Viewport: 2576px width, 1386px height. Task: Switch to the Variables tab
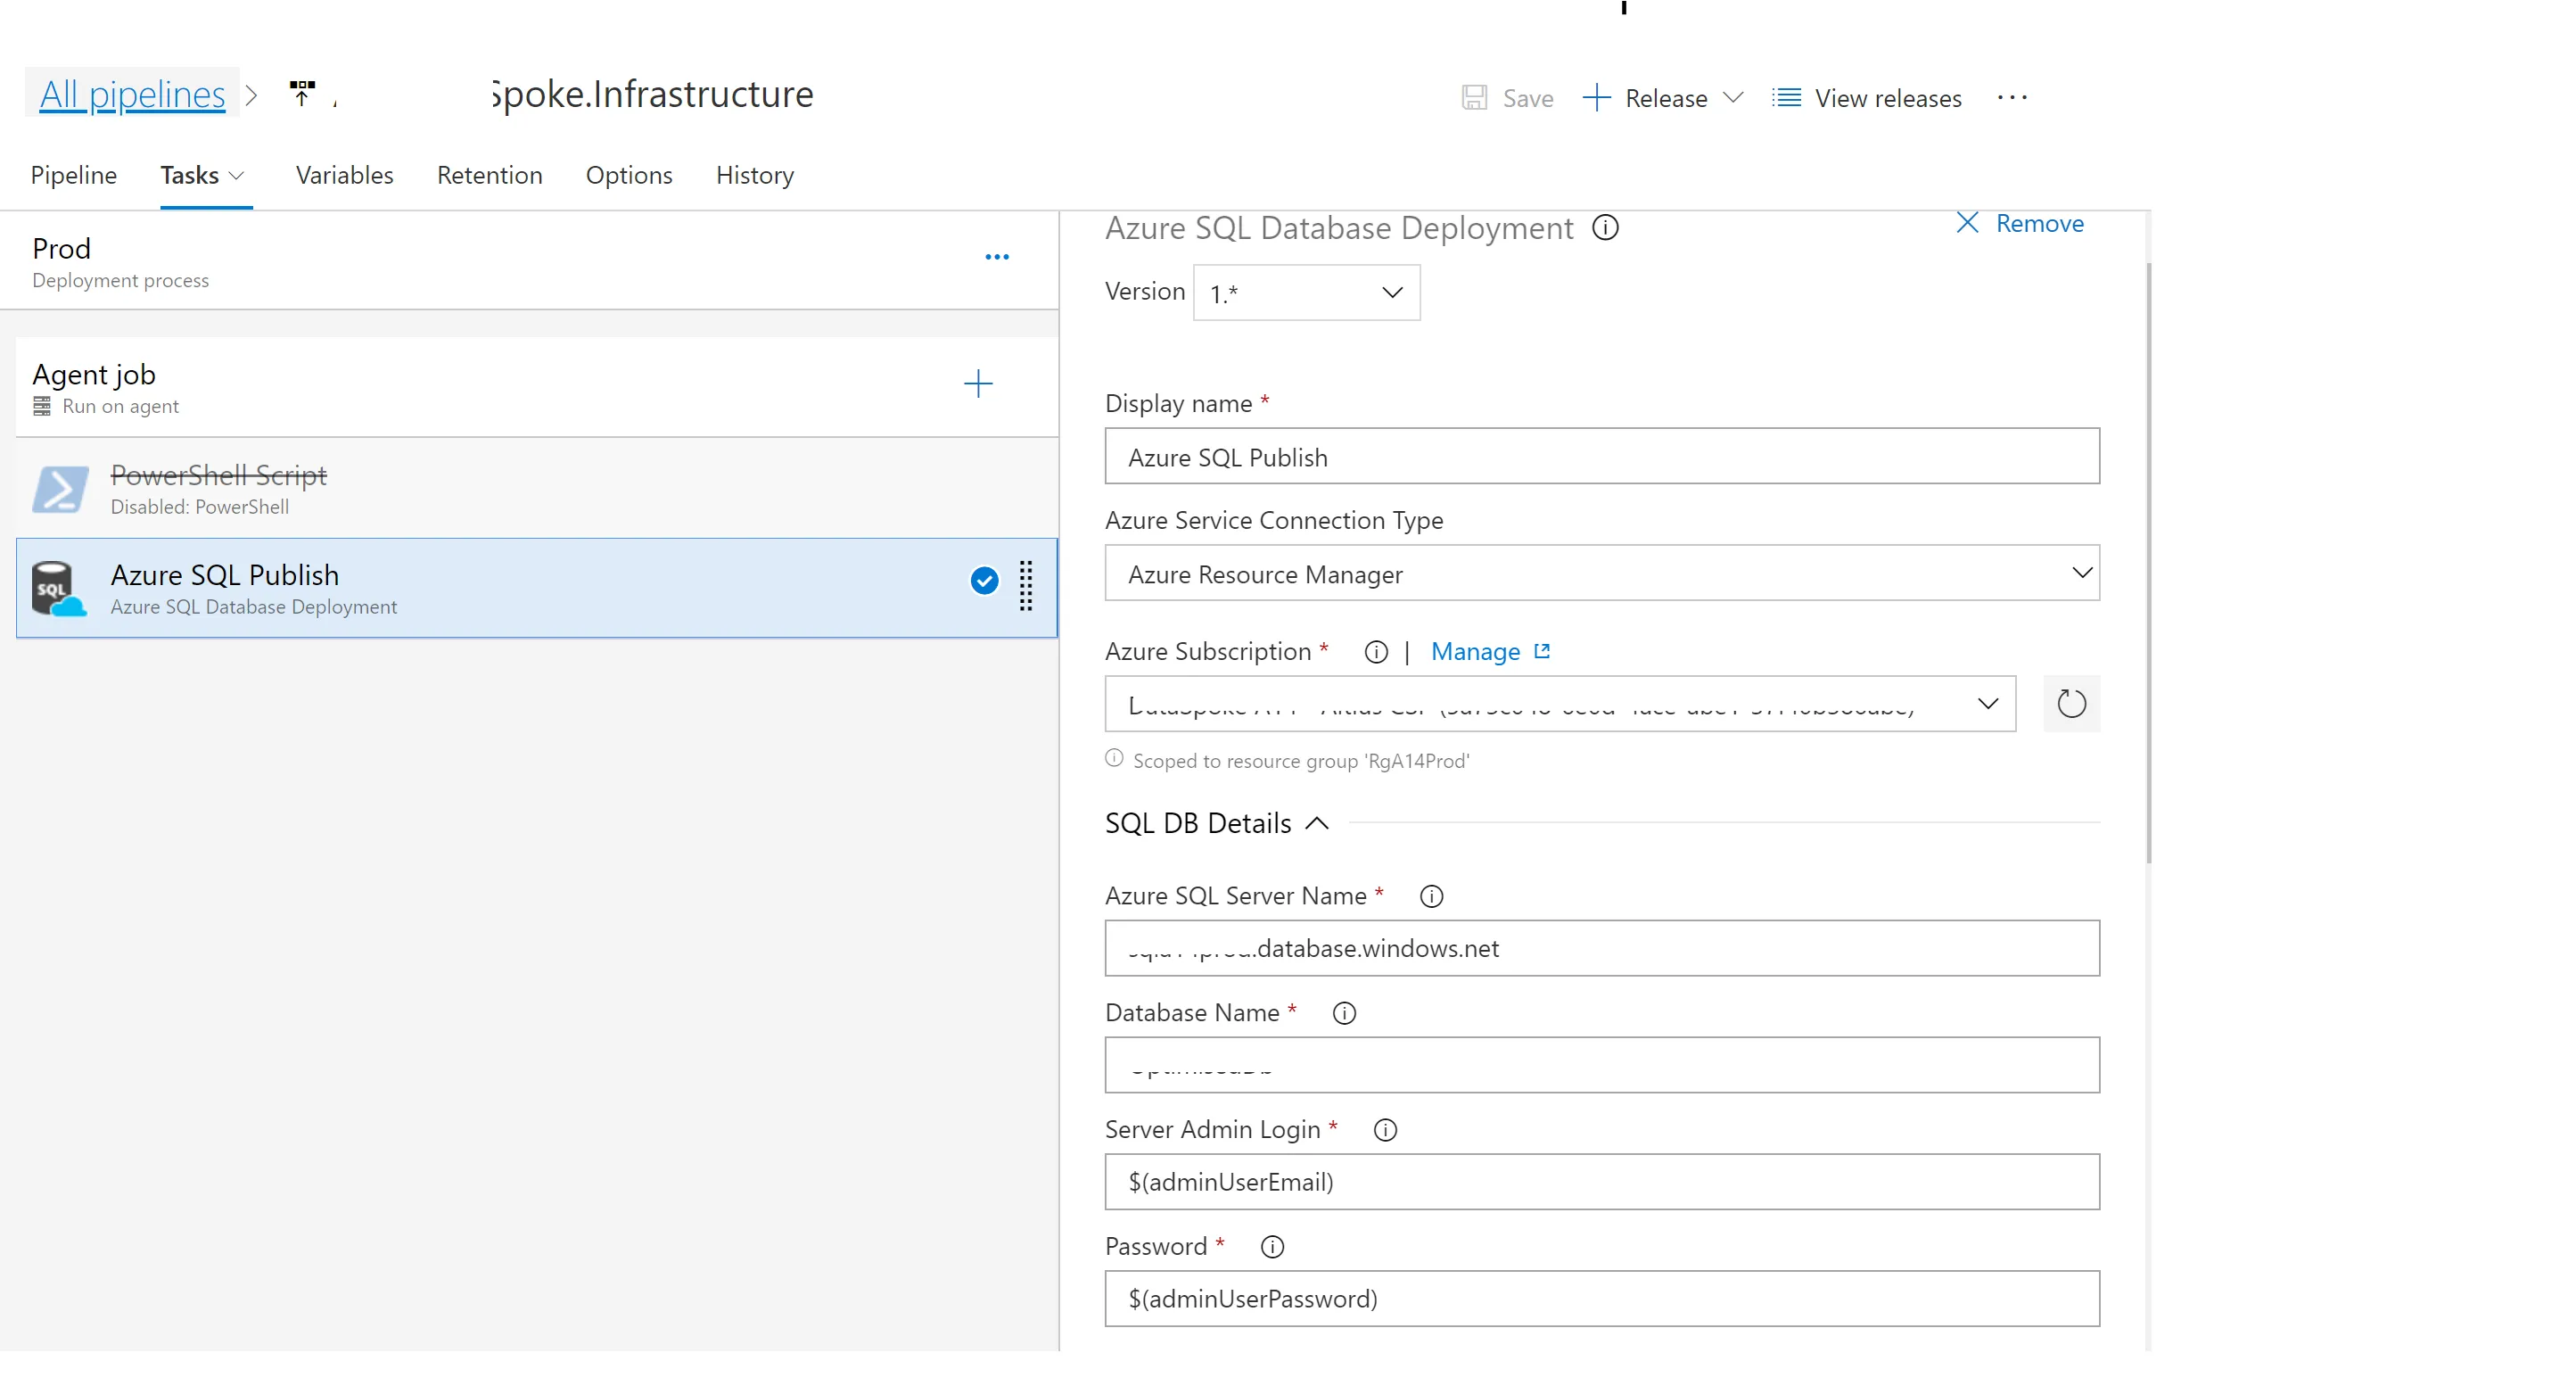click(x=344, y=175)
